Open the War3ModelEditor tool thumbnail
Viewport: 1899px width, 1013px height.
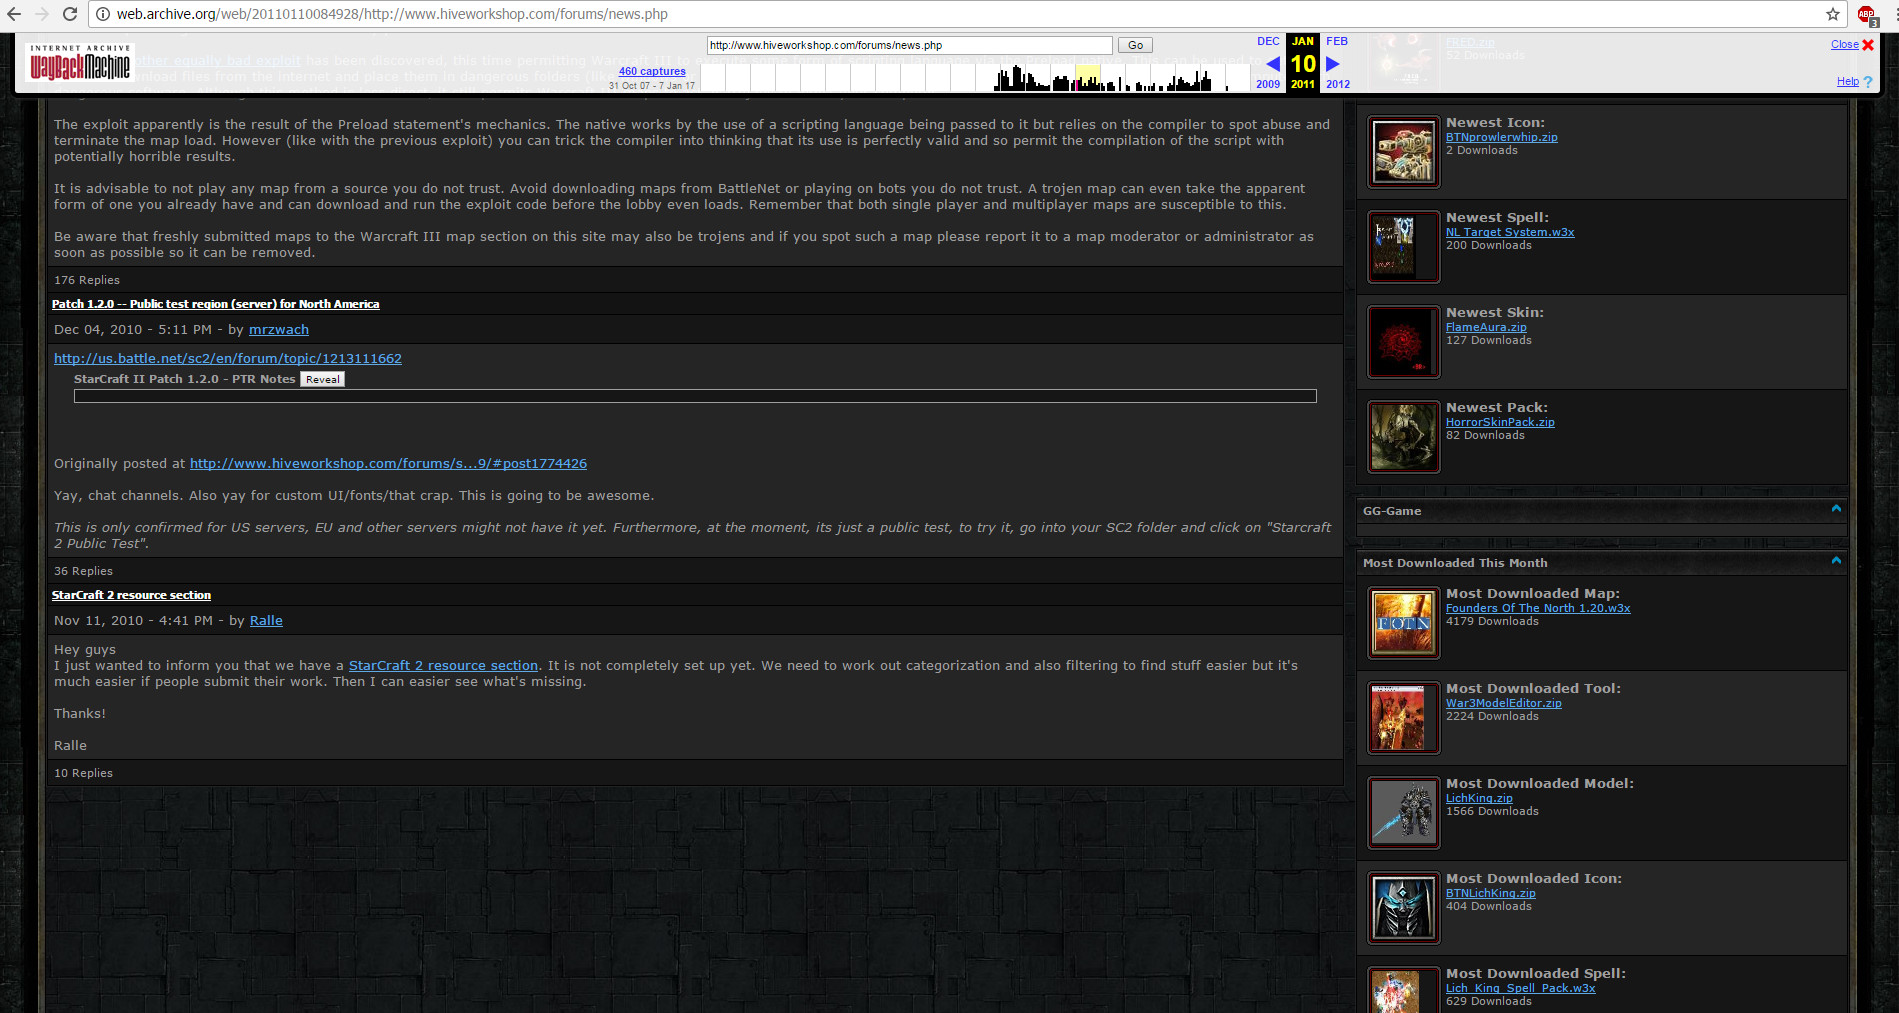[x=1404, y=718]
